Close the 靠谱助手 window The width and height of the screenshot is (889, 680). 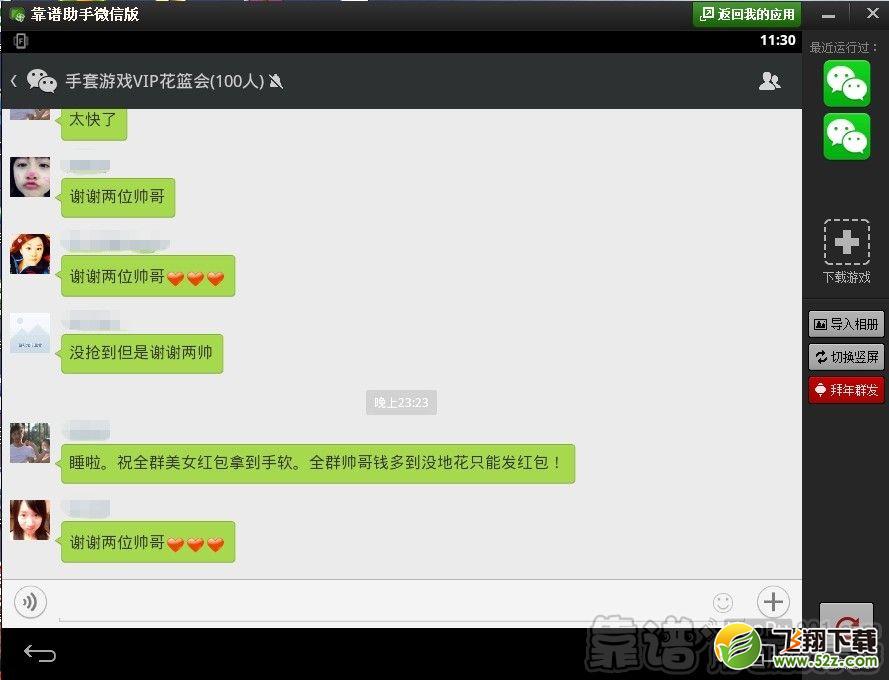873,14
